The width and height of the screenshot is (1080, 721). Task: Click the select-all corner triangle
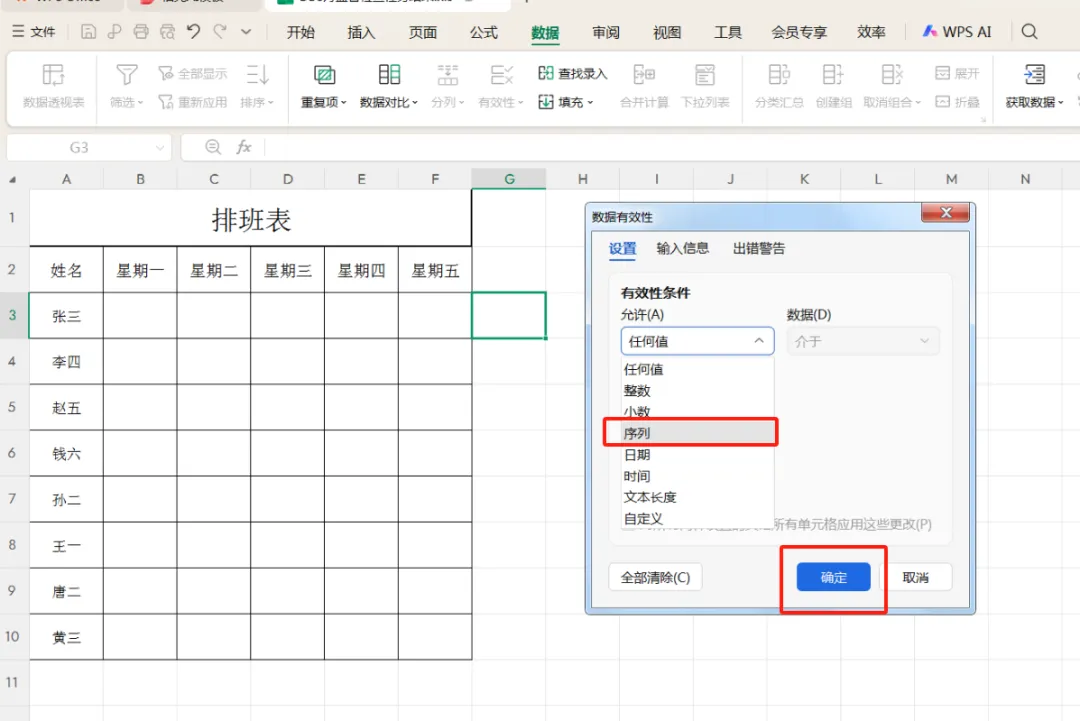click(12, 180)
